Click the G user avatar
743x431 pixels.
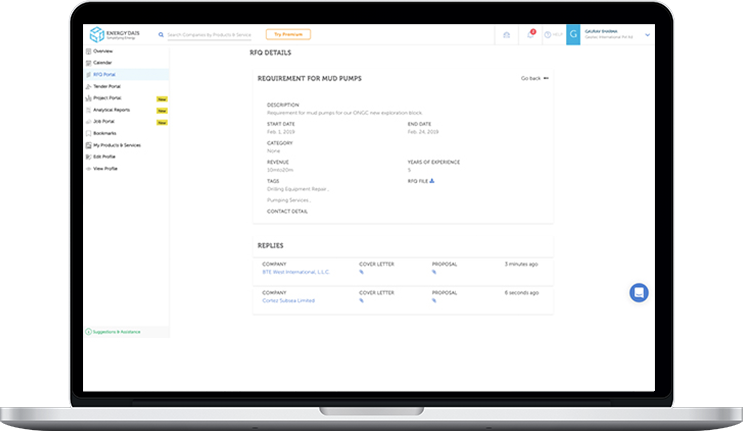pyautogui.click(x=573, y=35)
